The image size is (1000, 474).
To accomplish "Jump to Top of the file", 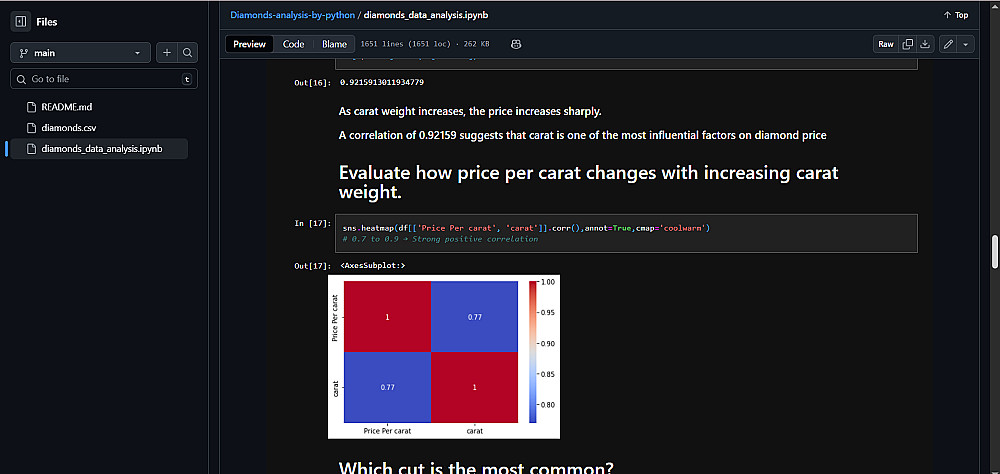I will pyautogui.click(x=956, y=15).
